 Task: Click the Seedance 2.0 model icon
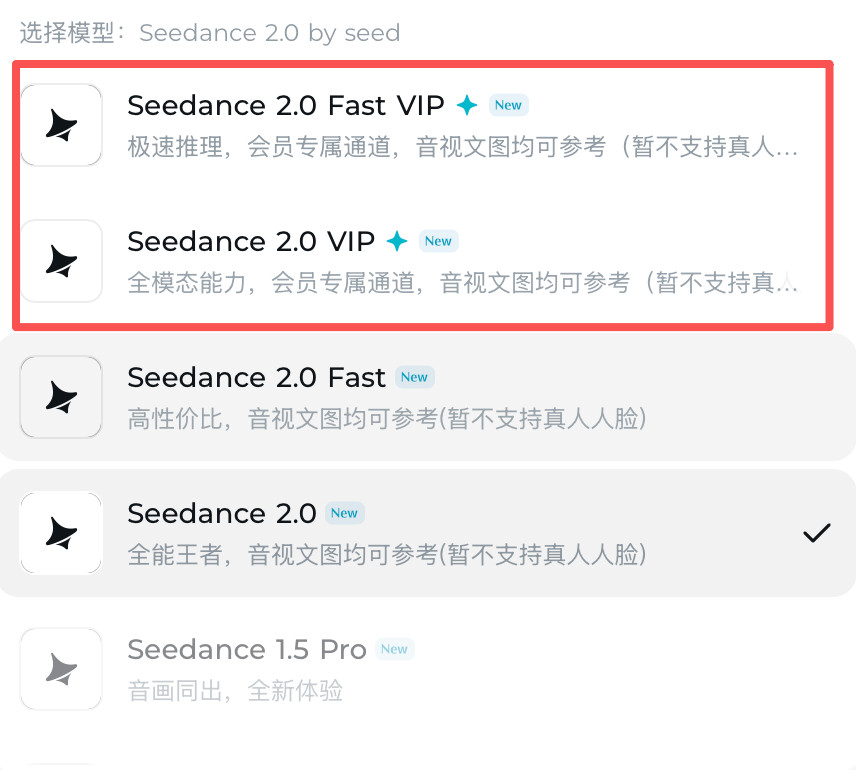(x=60, y=533)
